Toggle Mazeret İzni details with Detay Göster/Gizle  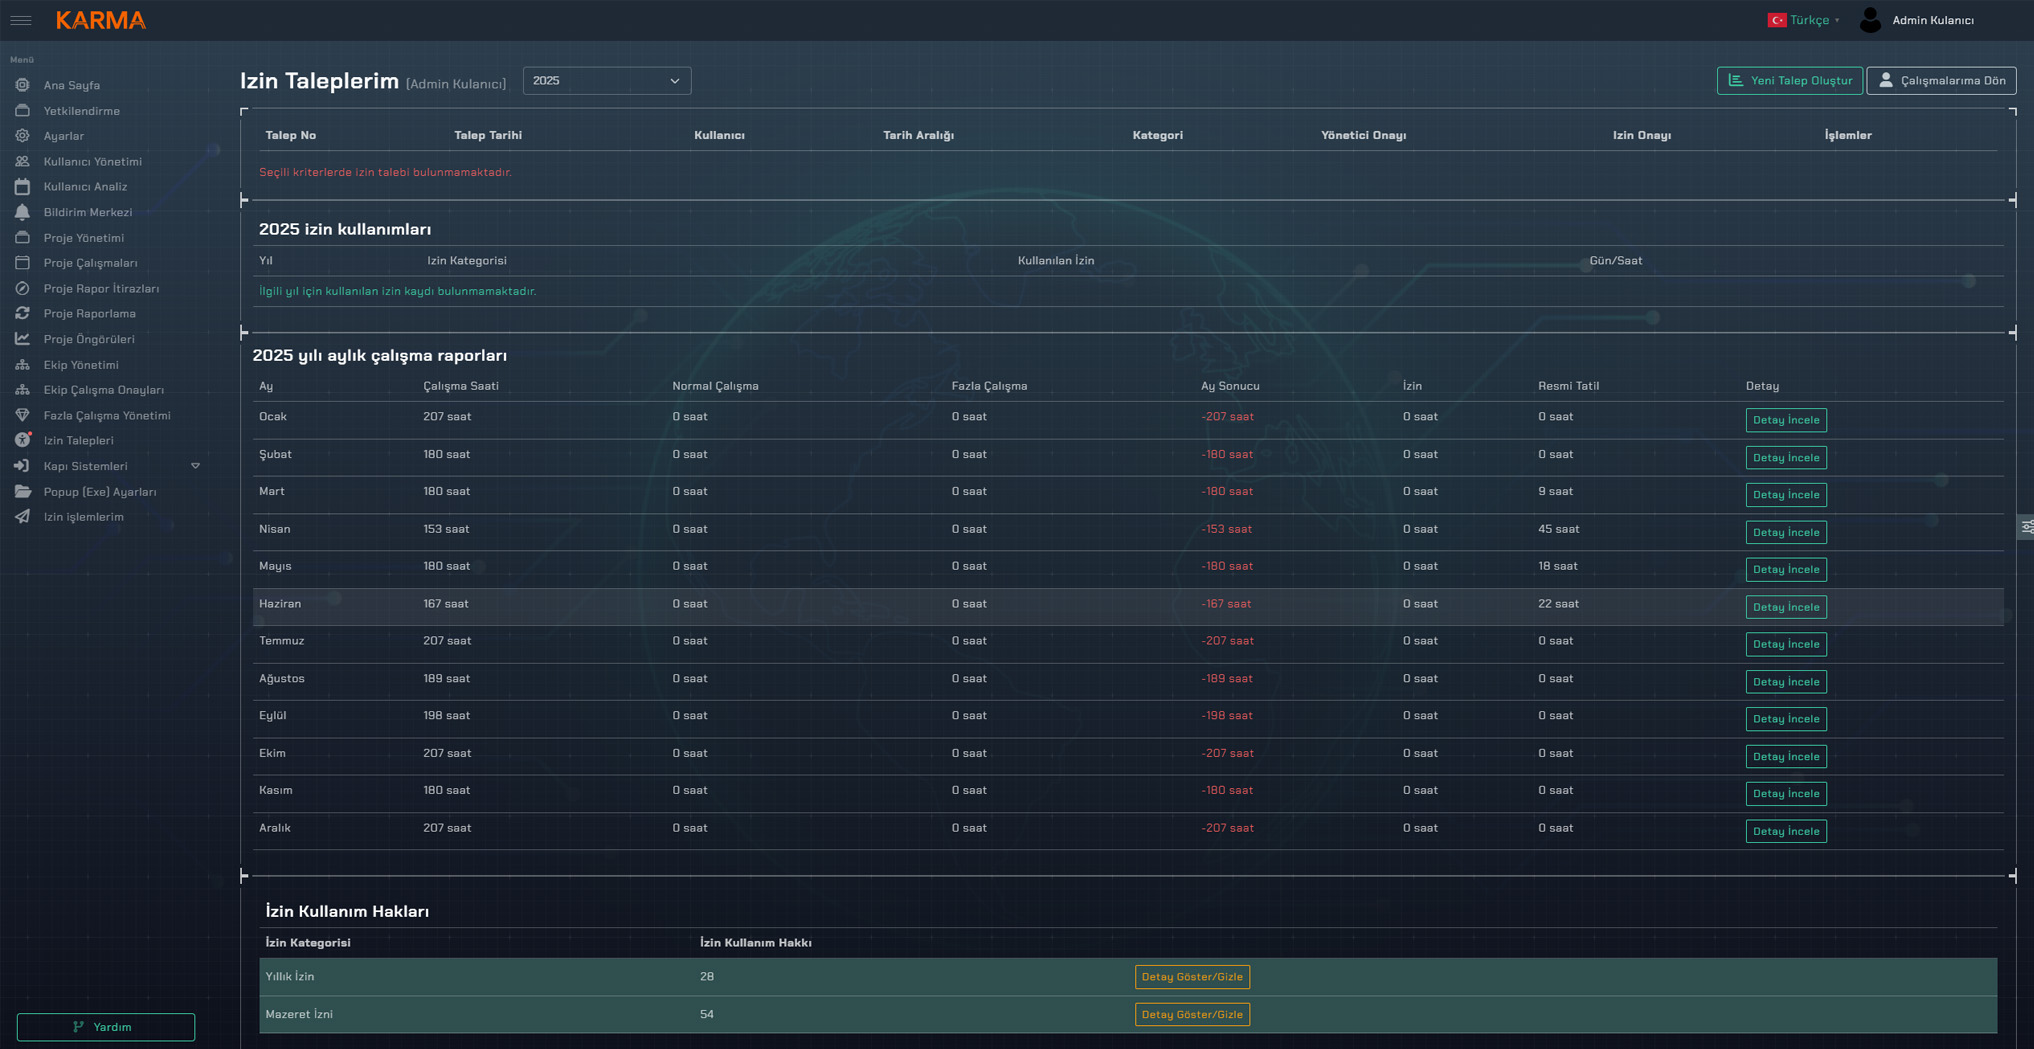pyautogui.click(x=1191, y=1014)
